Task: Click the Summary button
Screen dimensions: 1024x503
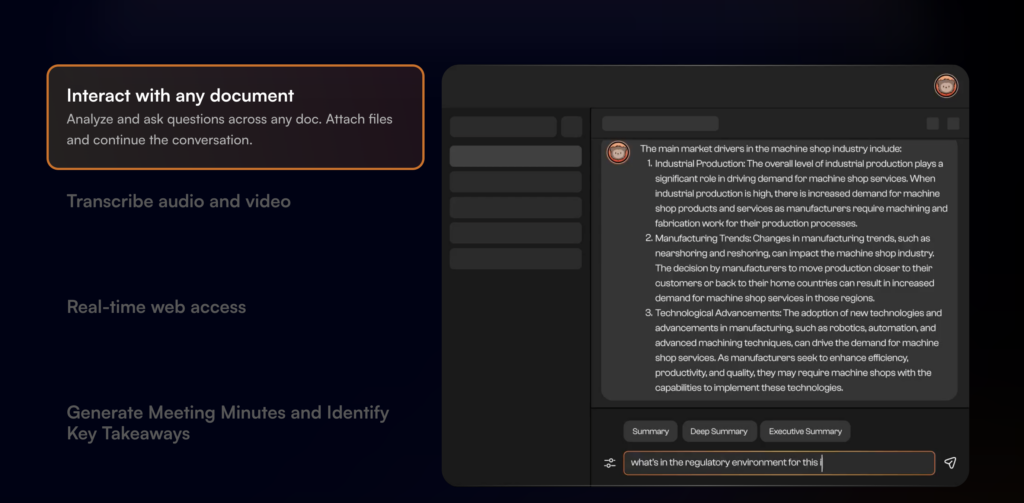Action: [650, 431]
